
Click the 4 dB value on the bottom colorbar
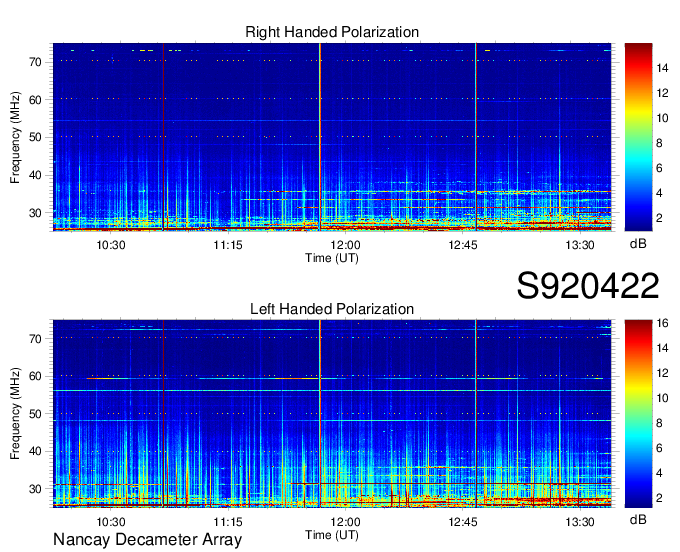pos(659,473)
